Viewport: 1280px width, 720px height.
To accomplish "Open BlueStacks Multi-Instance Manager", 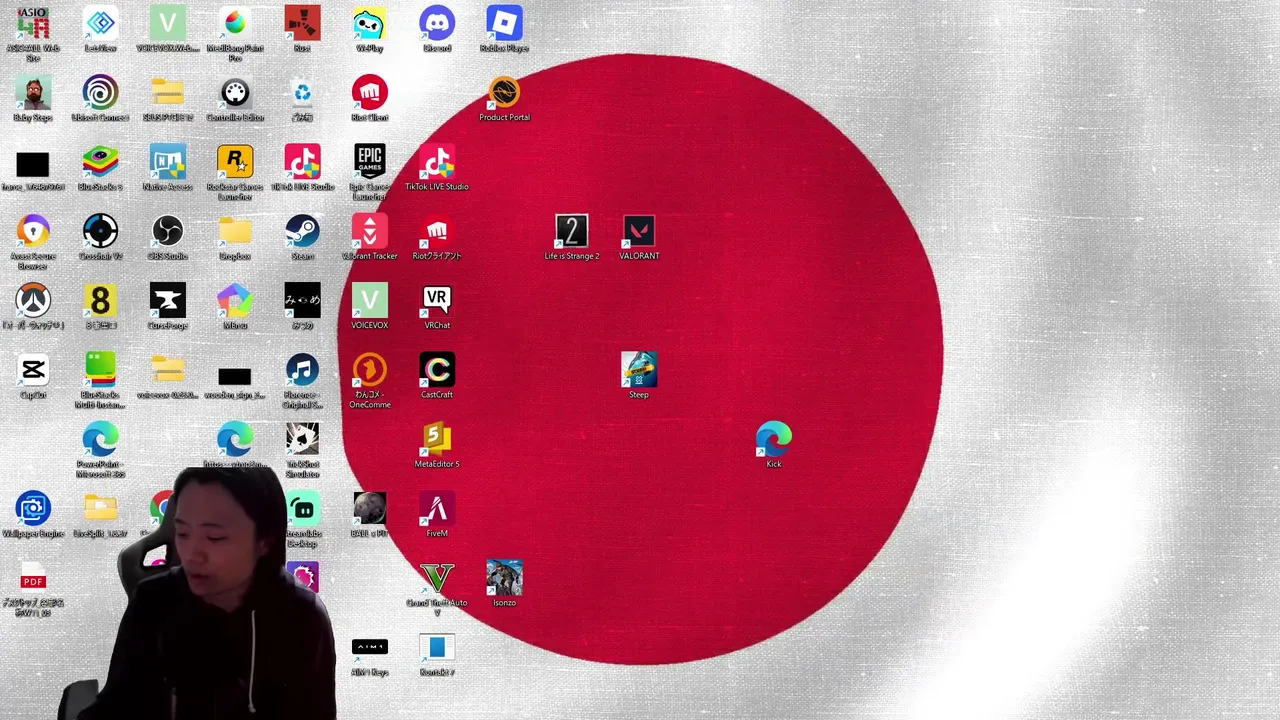I will click(x=100, y=370).
